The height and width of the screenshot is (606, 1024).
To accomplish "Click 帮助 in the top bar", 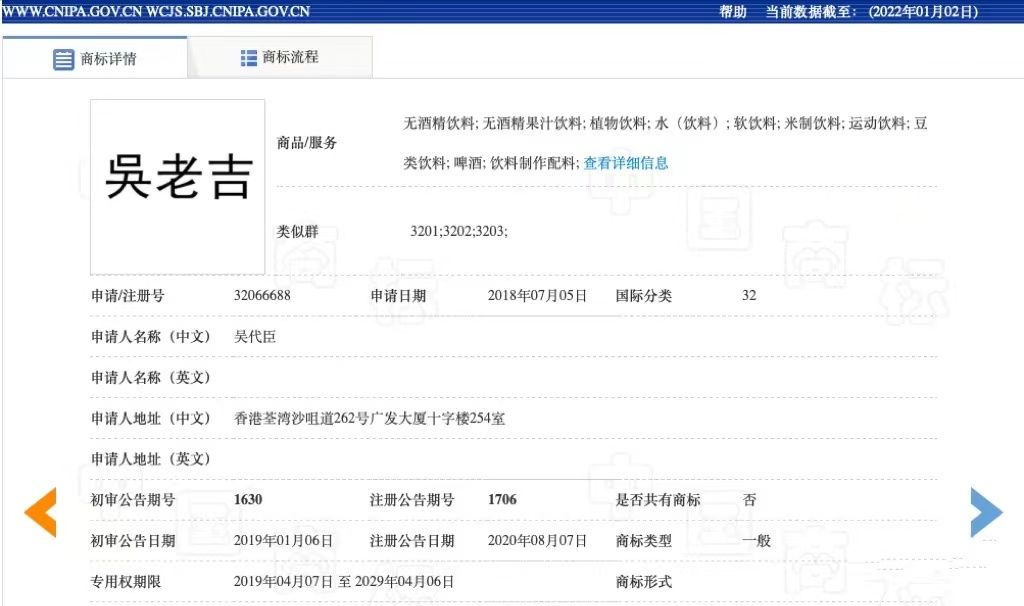I will [x=733, y=12].
